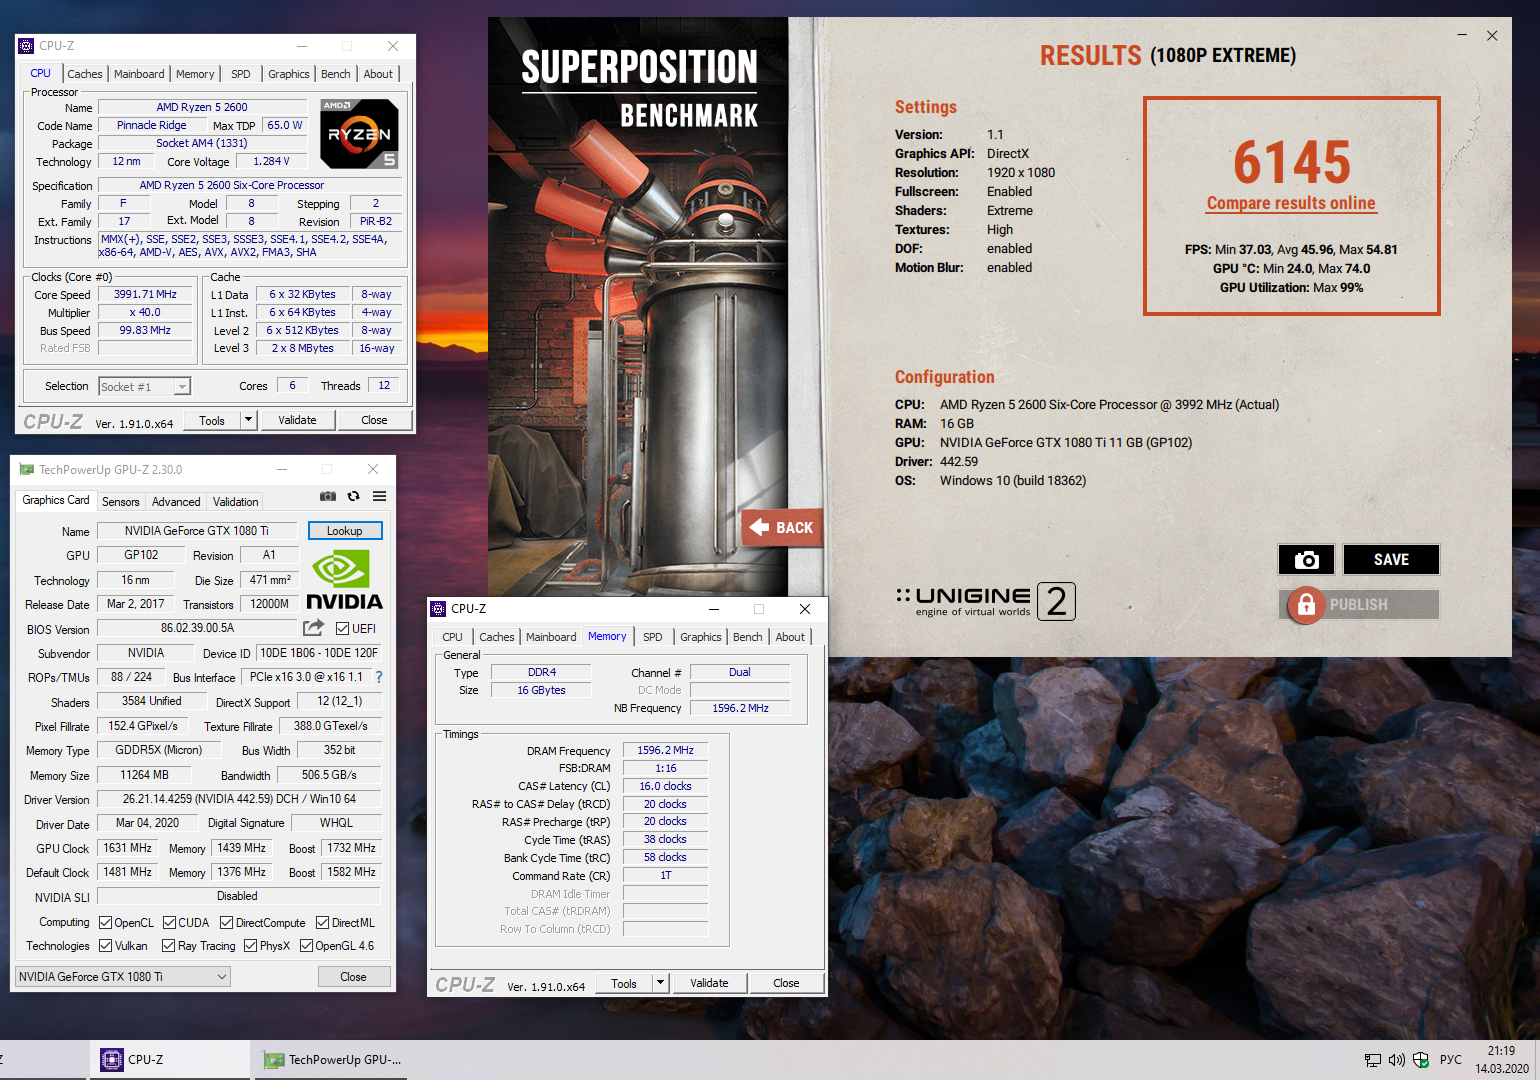The height and width of the screenshot is (1080, 1540).
Task: Click GPU-Z title bar app icon
Action: [x=26, y=469]
